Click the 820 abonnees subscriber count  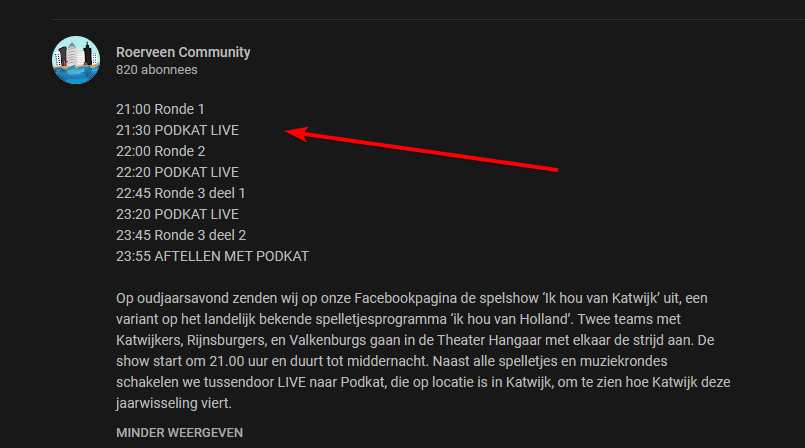tap(157, 70)
